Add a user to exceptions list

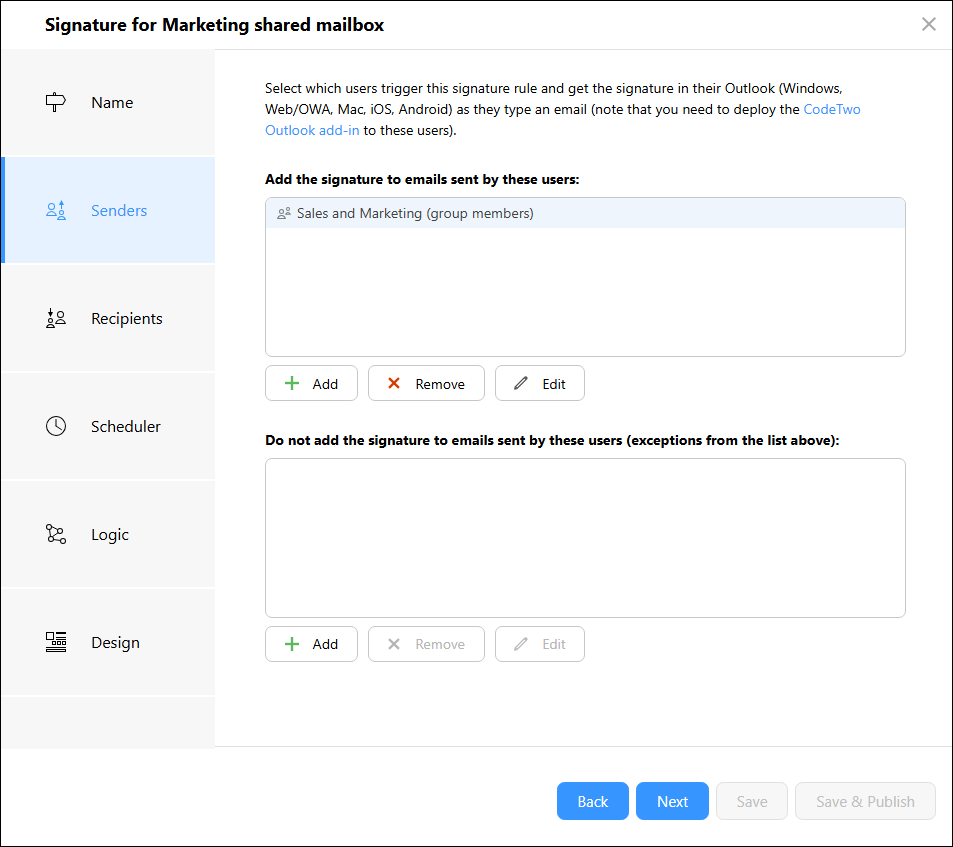(x=311, y=644)
